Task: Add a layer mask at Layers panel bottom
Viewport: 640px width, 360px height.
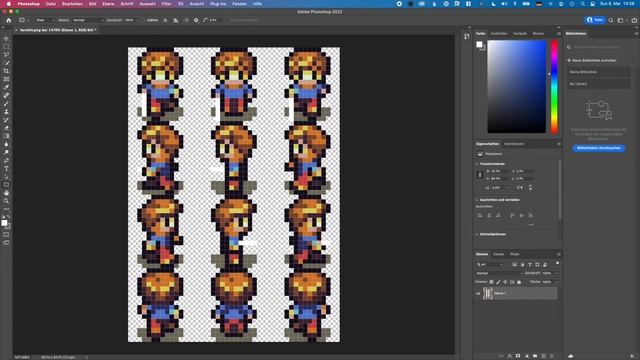Action: [518, 356]
